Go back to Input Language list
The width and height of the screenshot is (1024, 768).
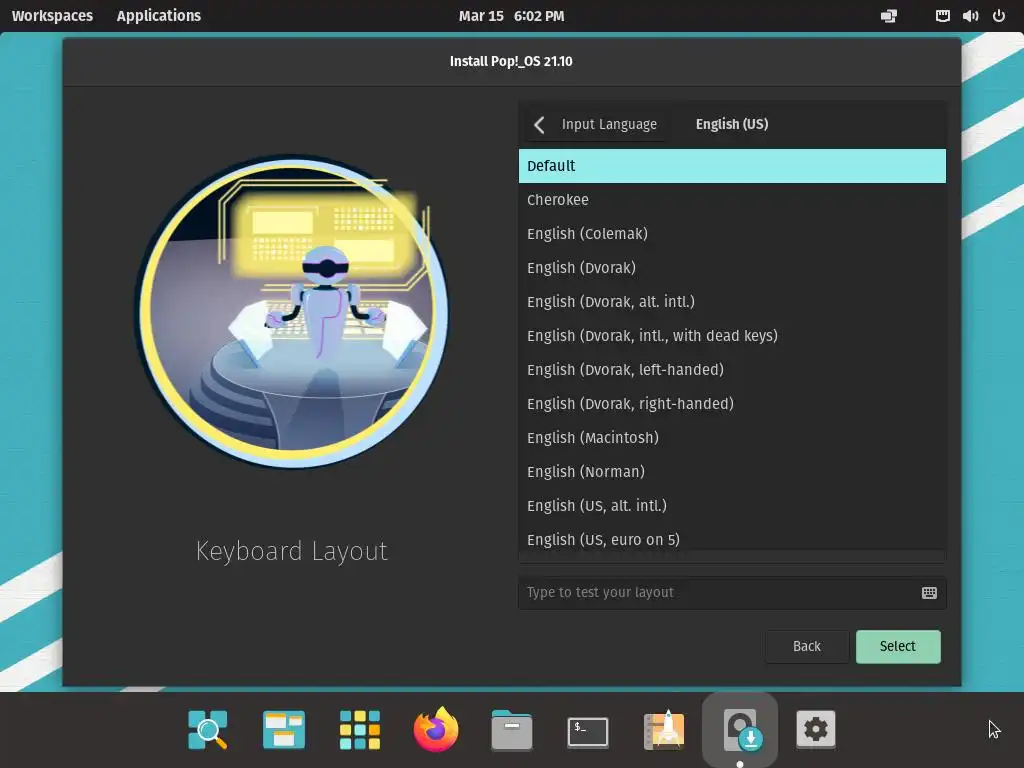tap(596, 125)
